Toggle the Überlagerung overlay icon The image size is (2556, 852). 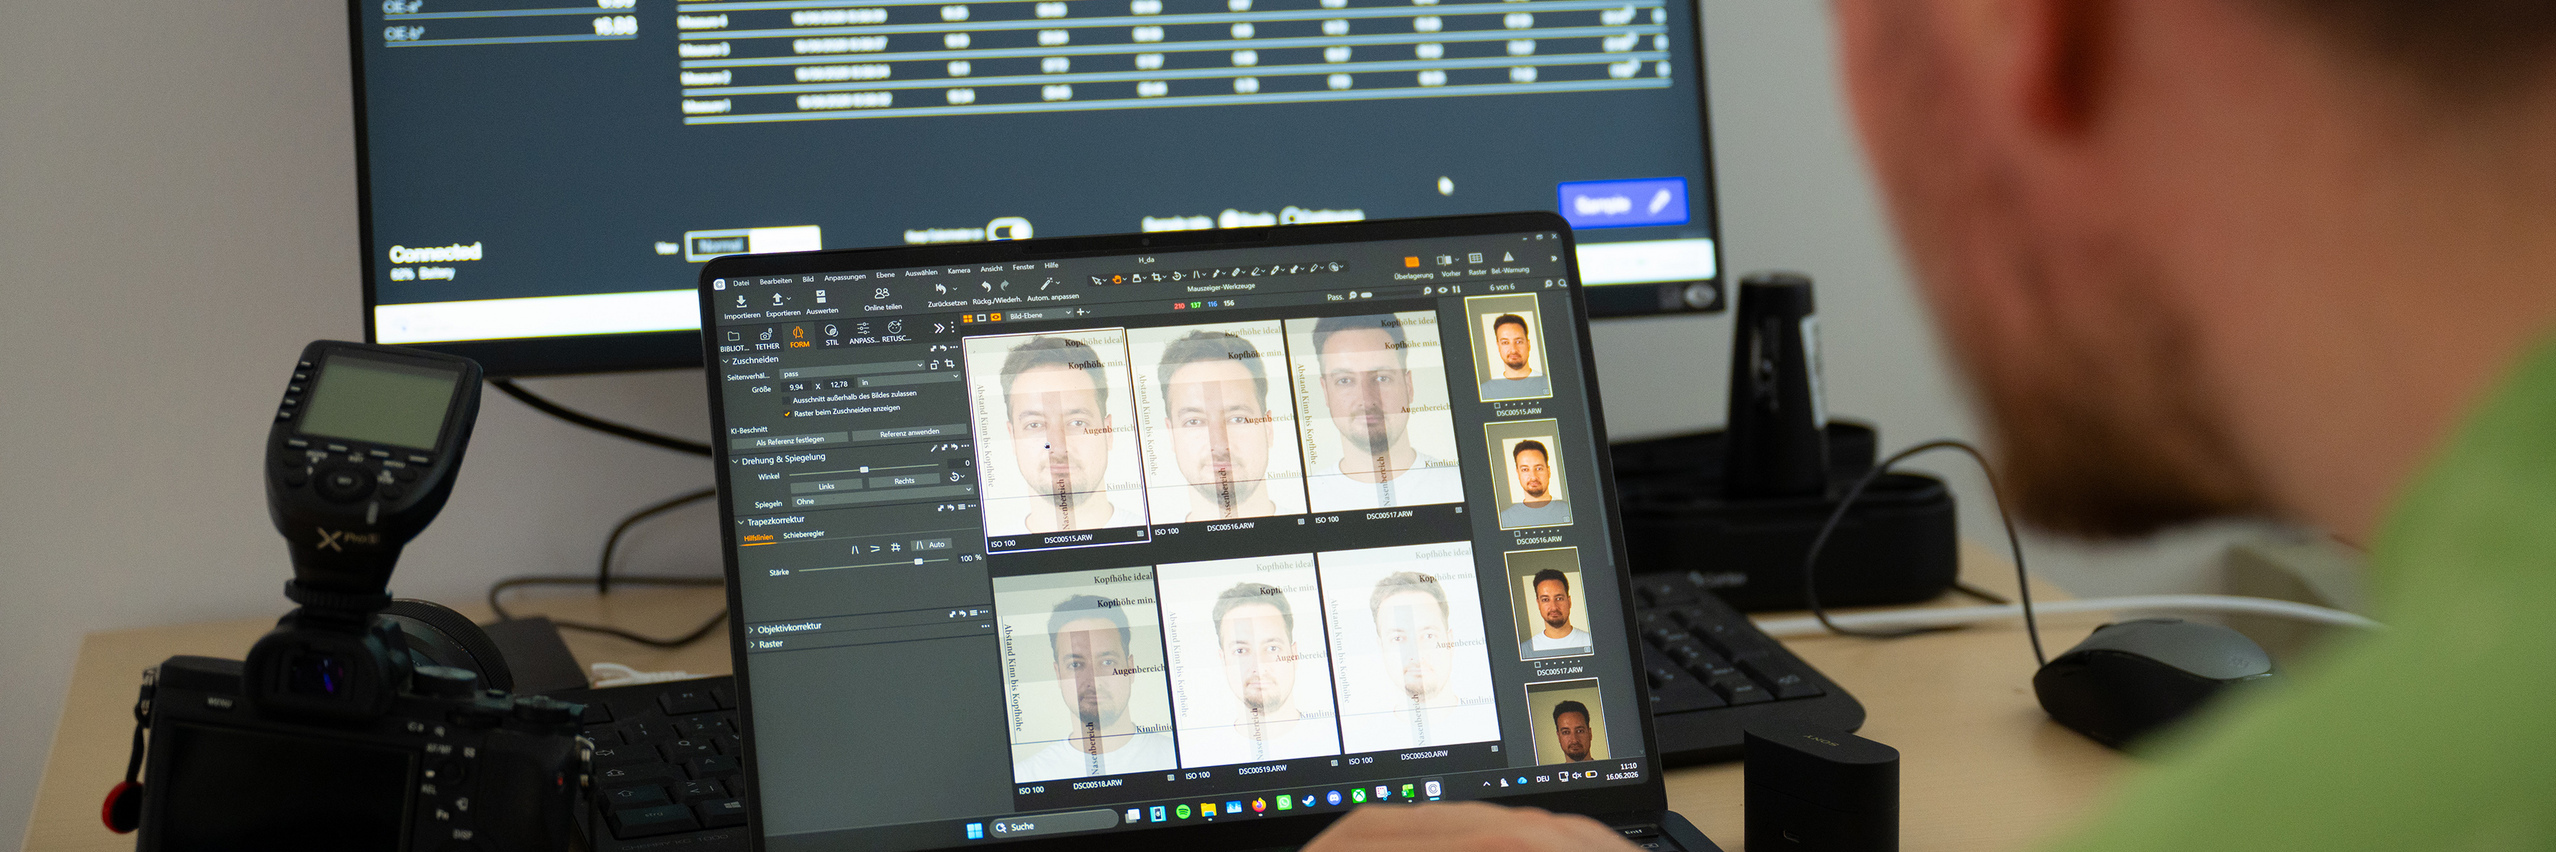[1412, 262]
